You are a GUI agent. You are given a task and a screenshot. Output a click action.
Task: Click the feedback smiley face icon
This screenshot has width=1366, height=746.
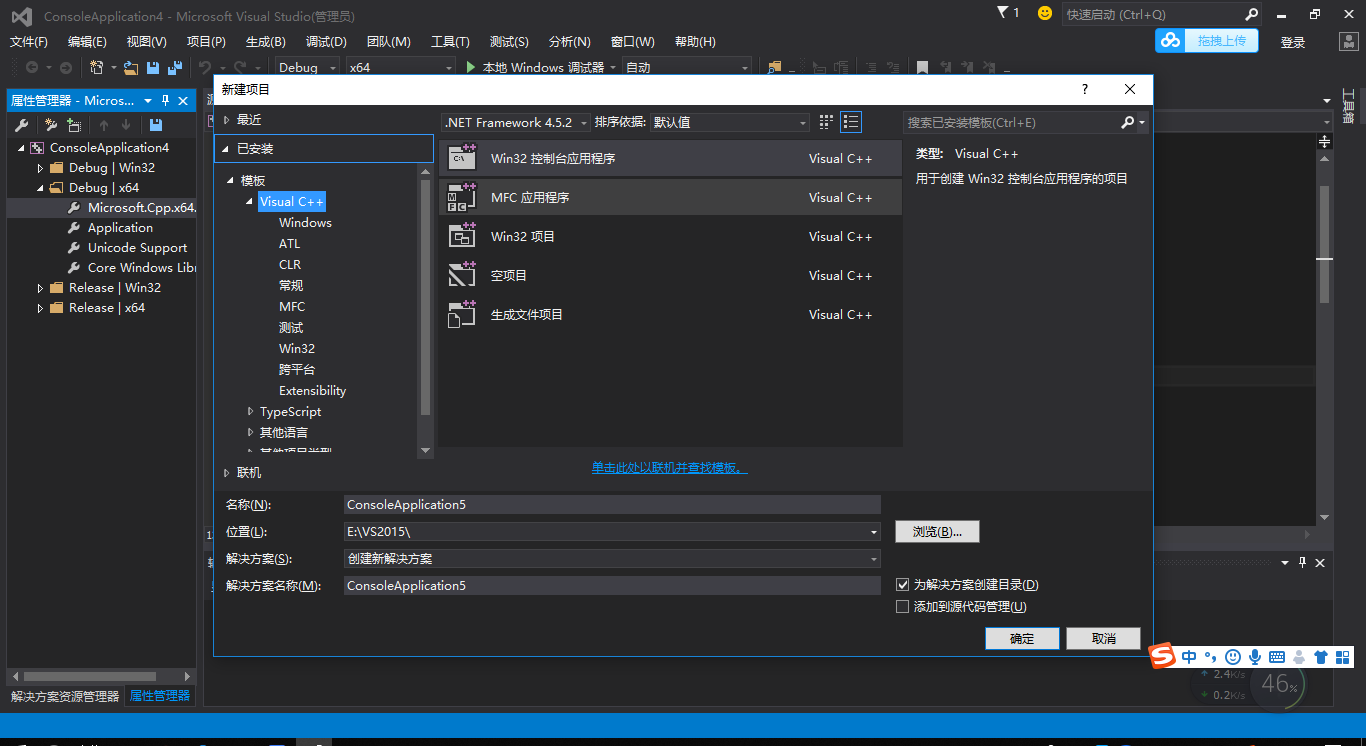pyautogui.click(x=1045, y=13)
